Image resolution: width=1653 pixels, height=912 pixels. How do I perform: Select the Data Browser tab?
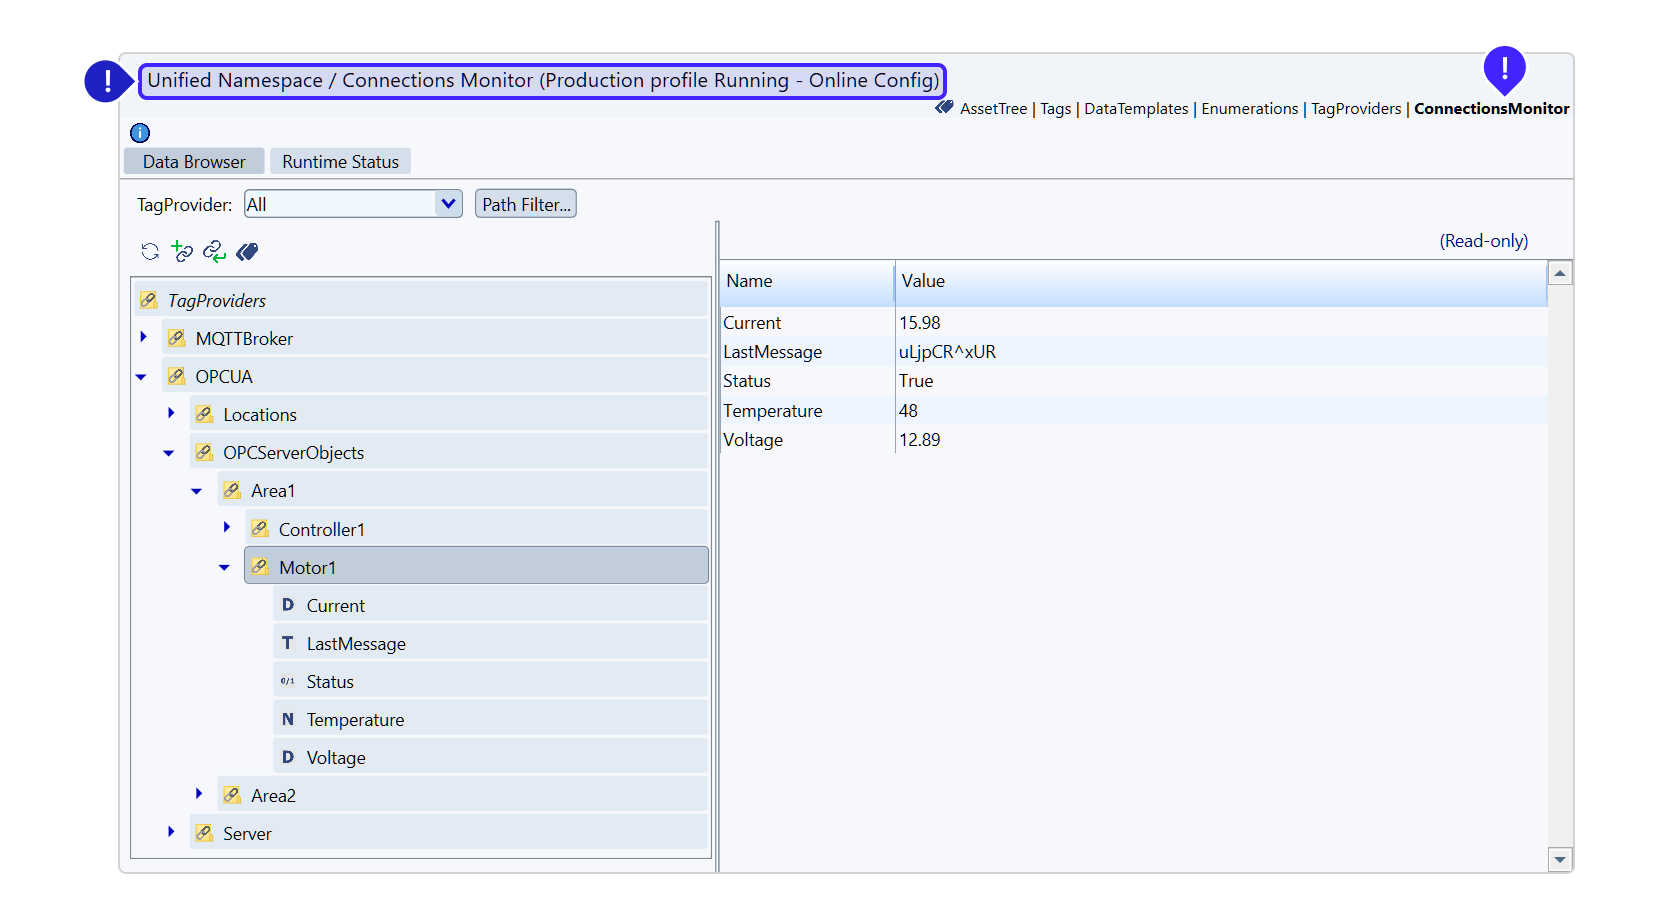pos(194,162)
